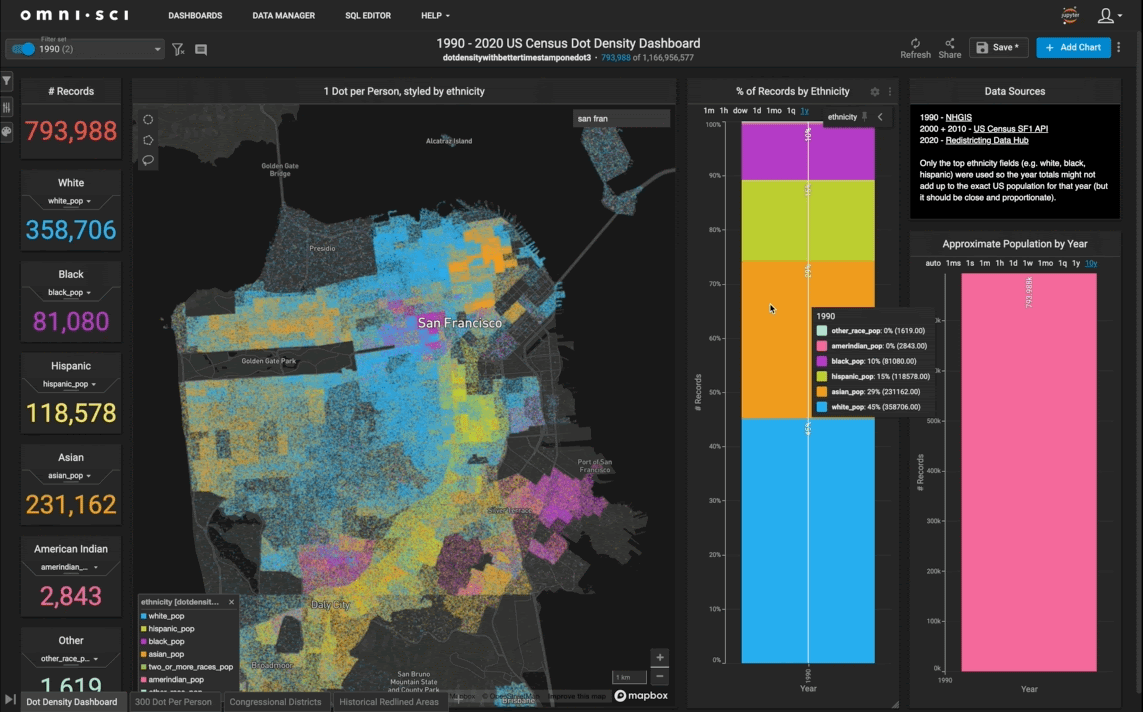Select the polygon selection tool on map
The height and width of the screenshot is (712, 1143).
(148, 140)
